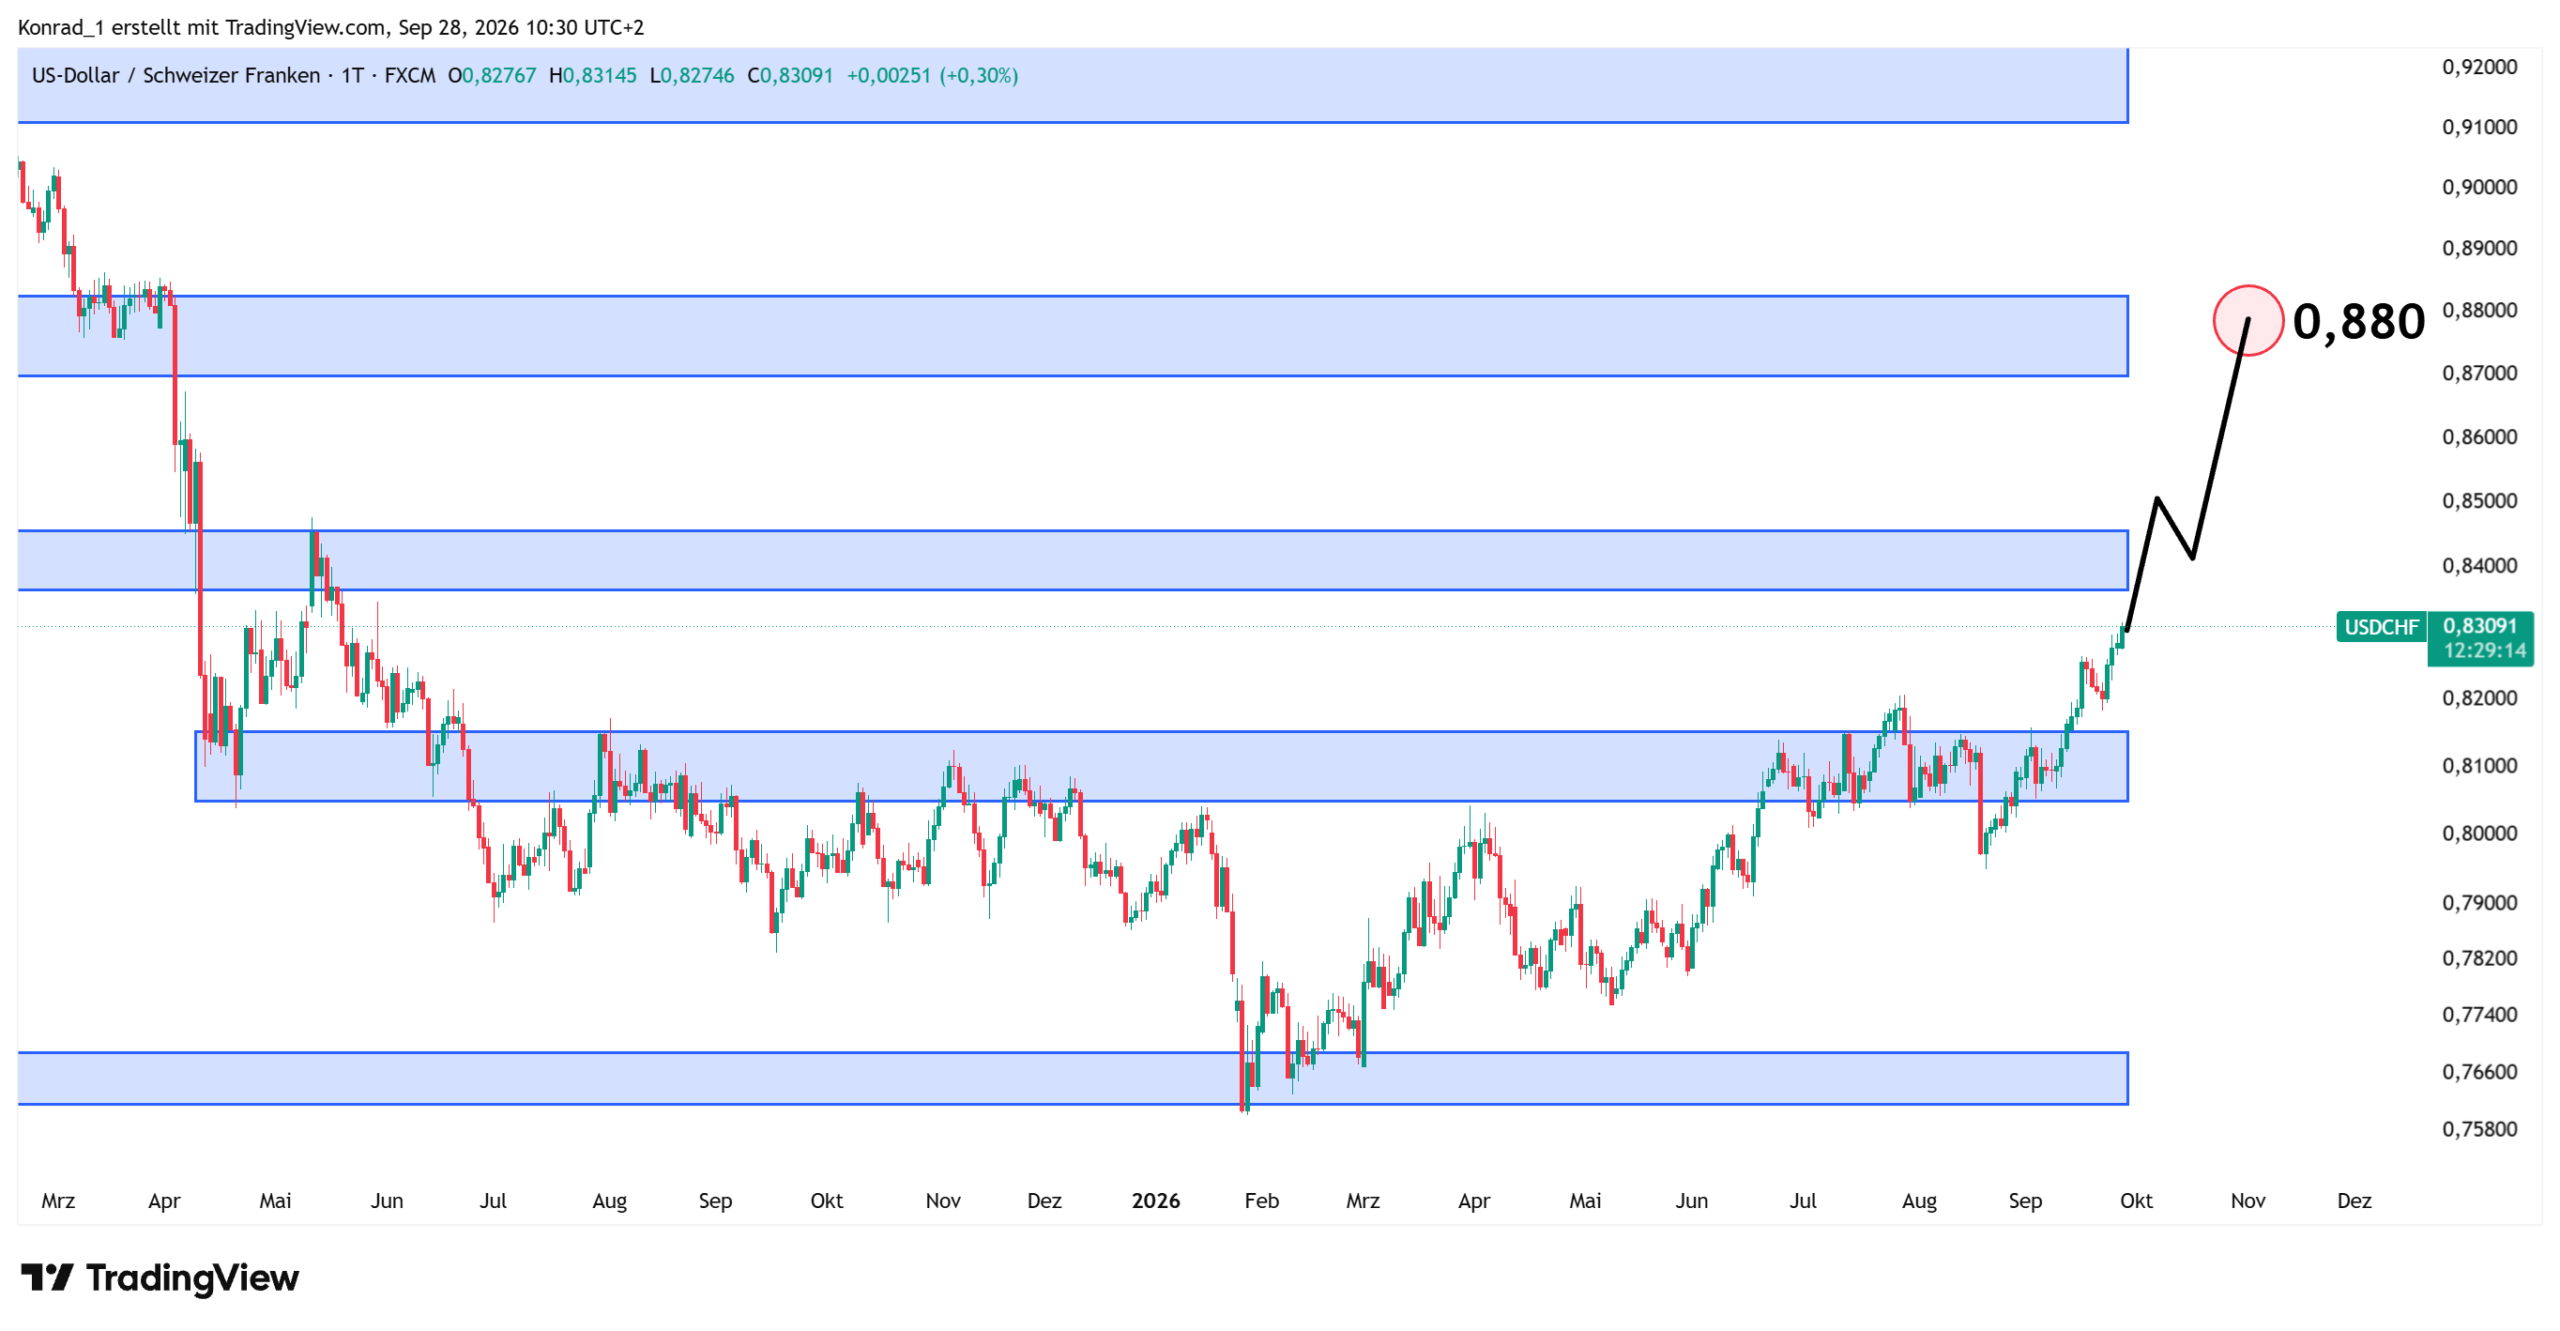Click the TradingView wordmark text

tap(192, 1277)
